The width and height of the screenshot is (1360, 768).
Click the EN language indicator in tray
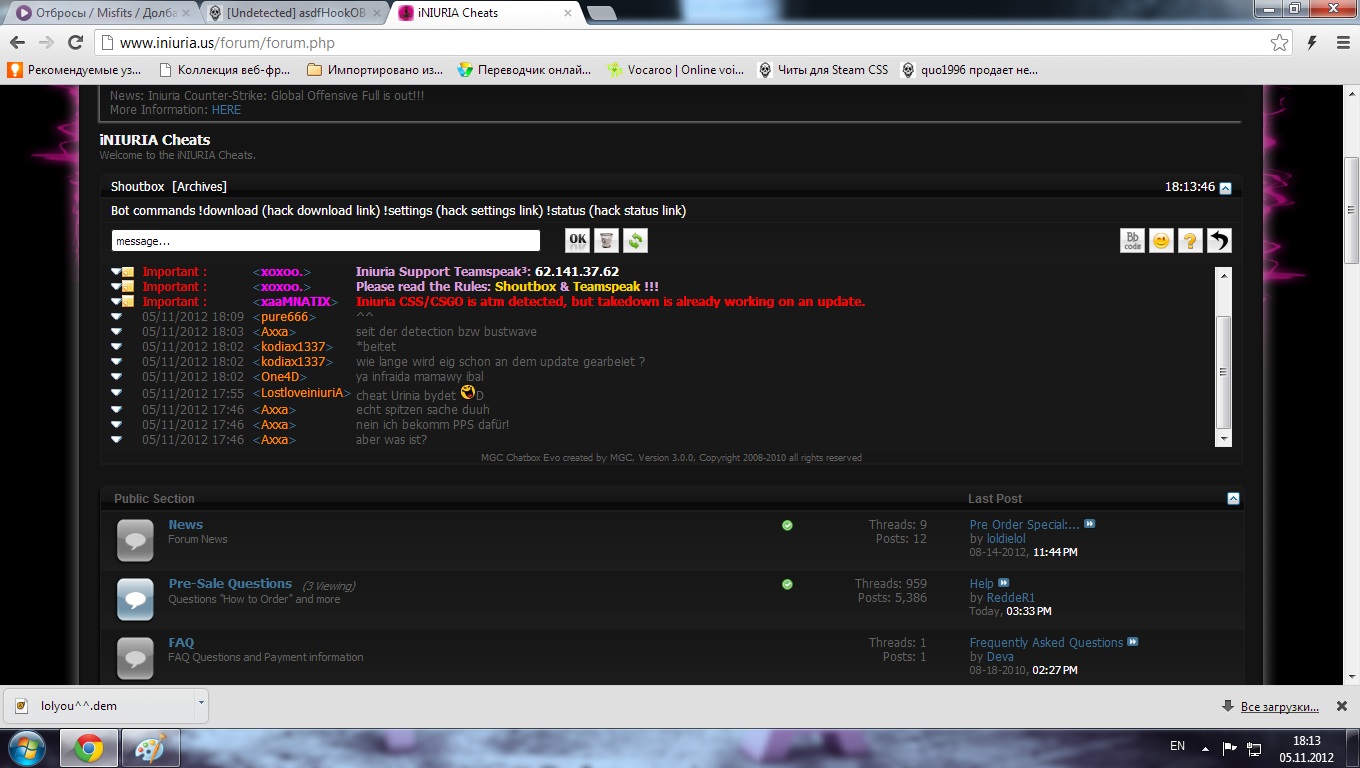(x=1177, y=746)
